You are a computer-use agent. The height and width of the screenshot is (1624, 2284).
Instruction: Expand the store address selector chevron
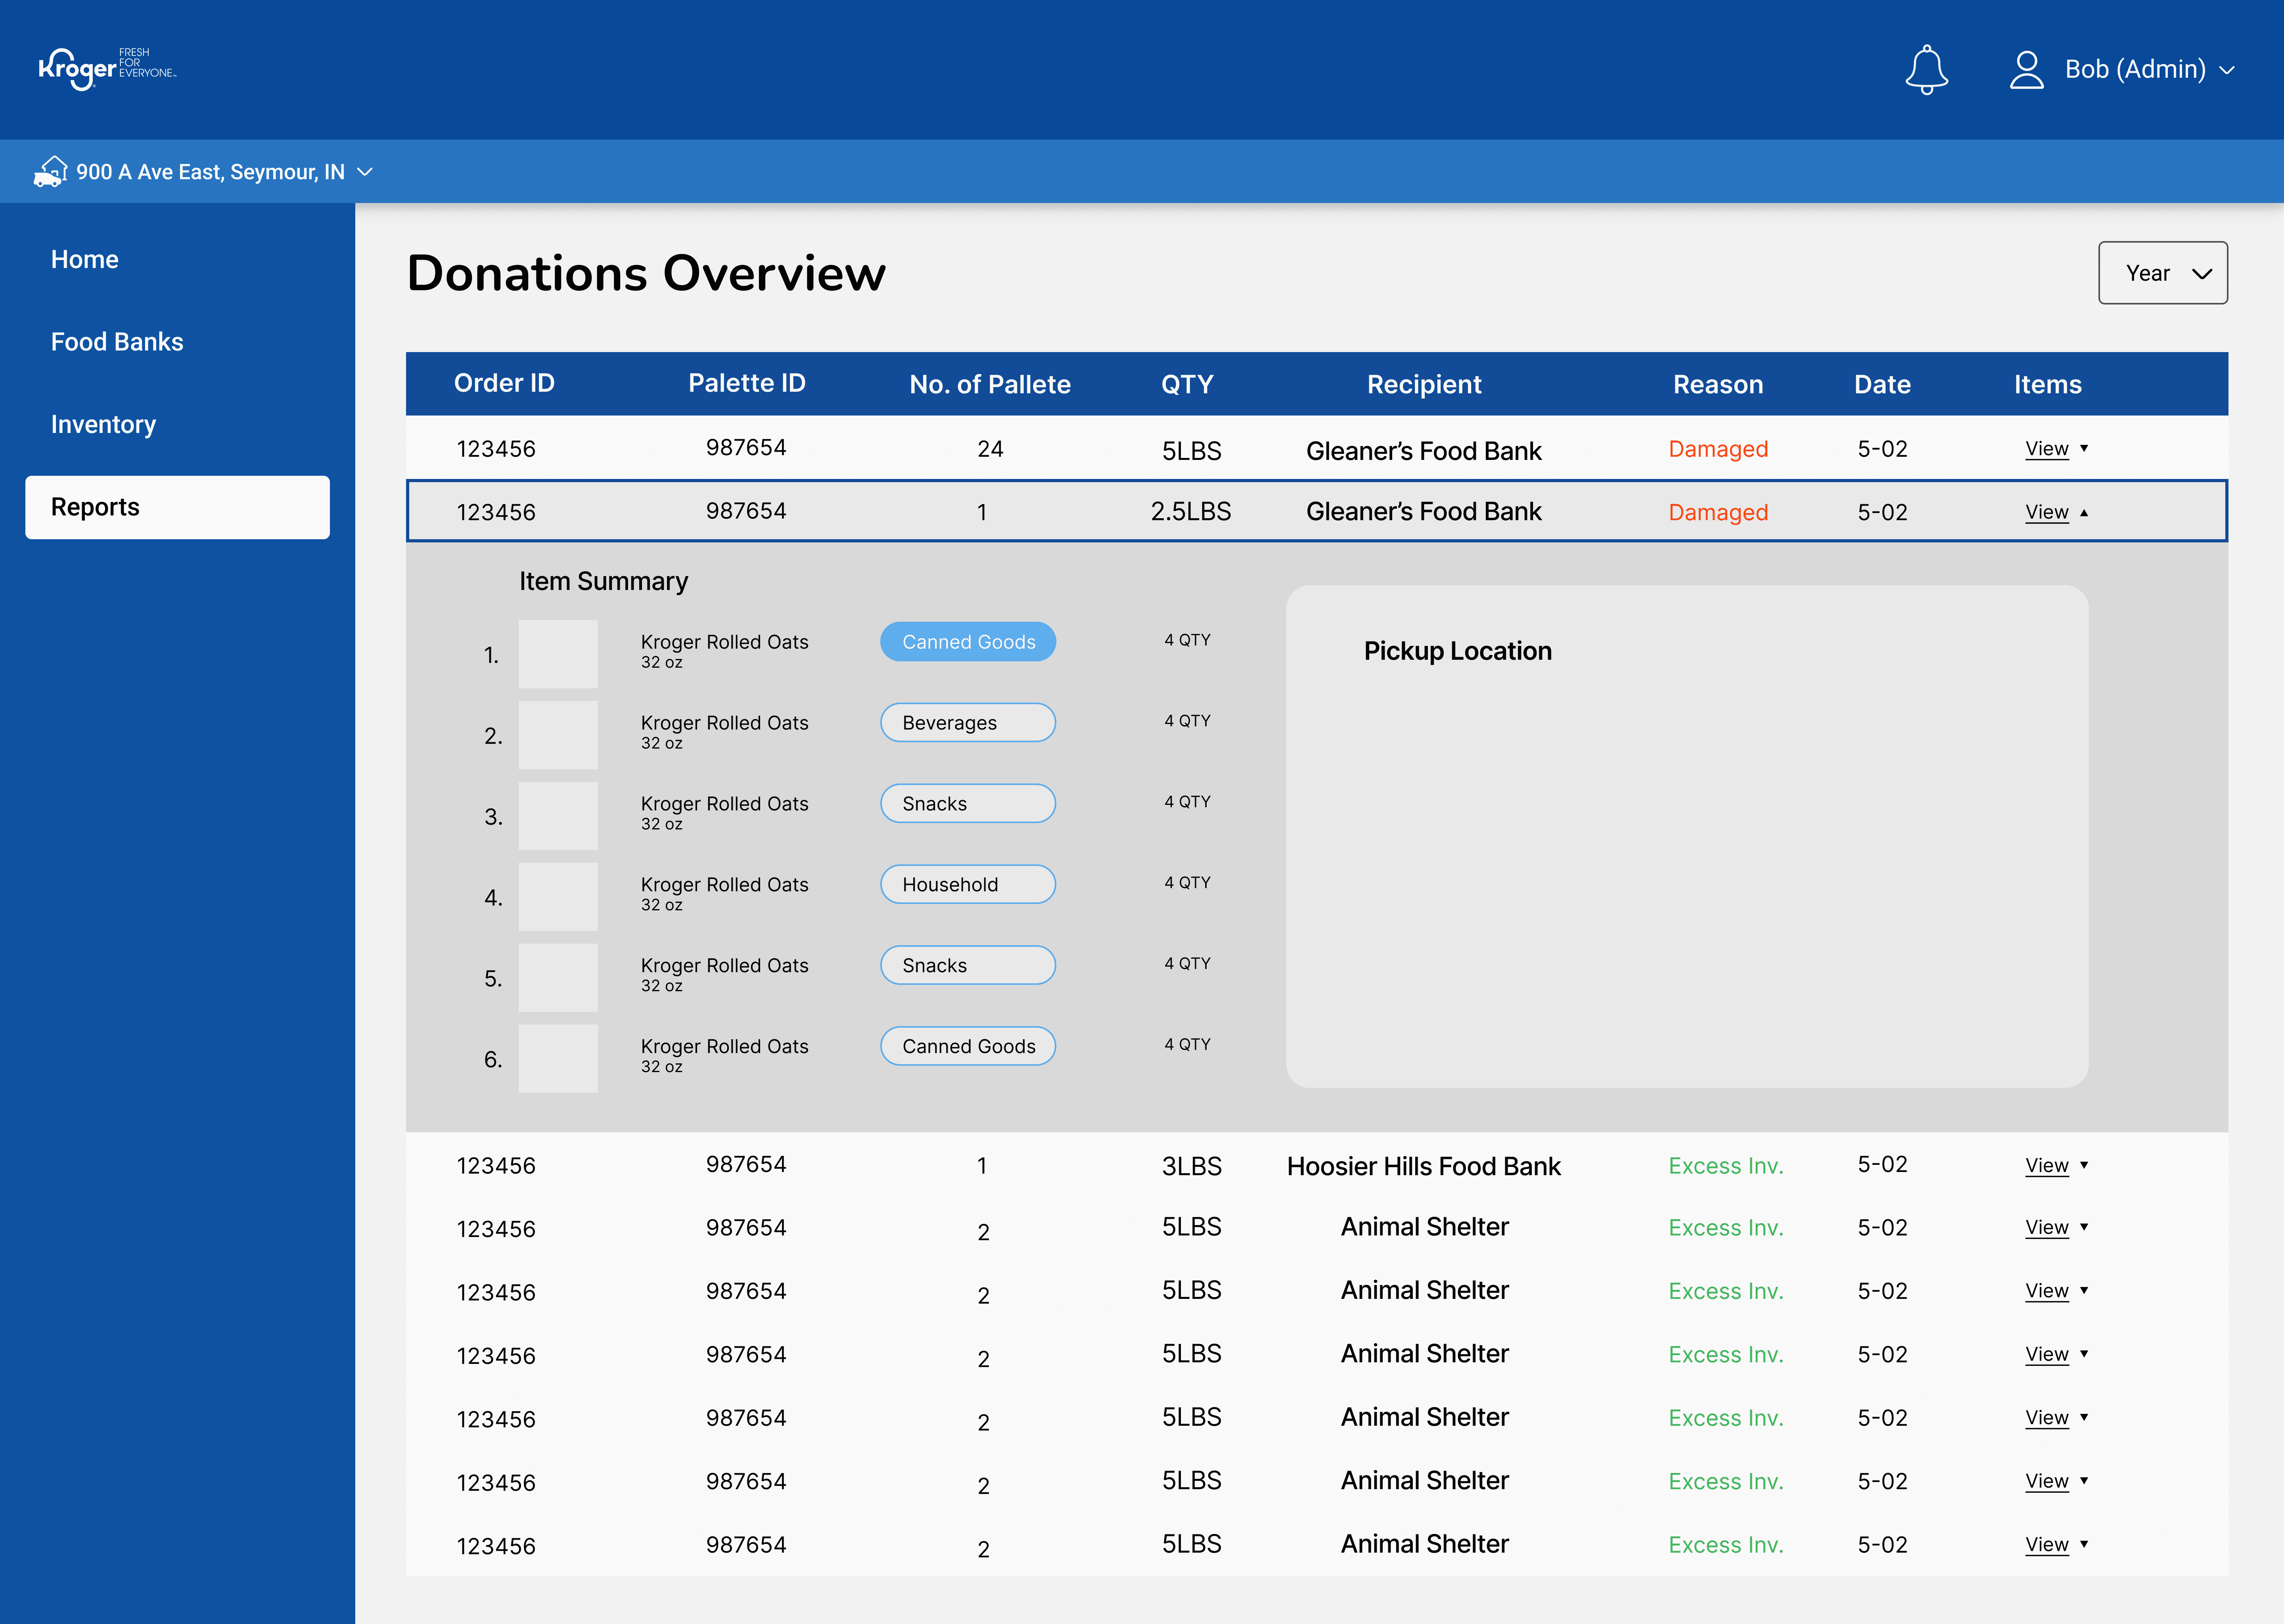[365, 172]
